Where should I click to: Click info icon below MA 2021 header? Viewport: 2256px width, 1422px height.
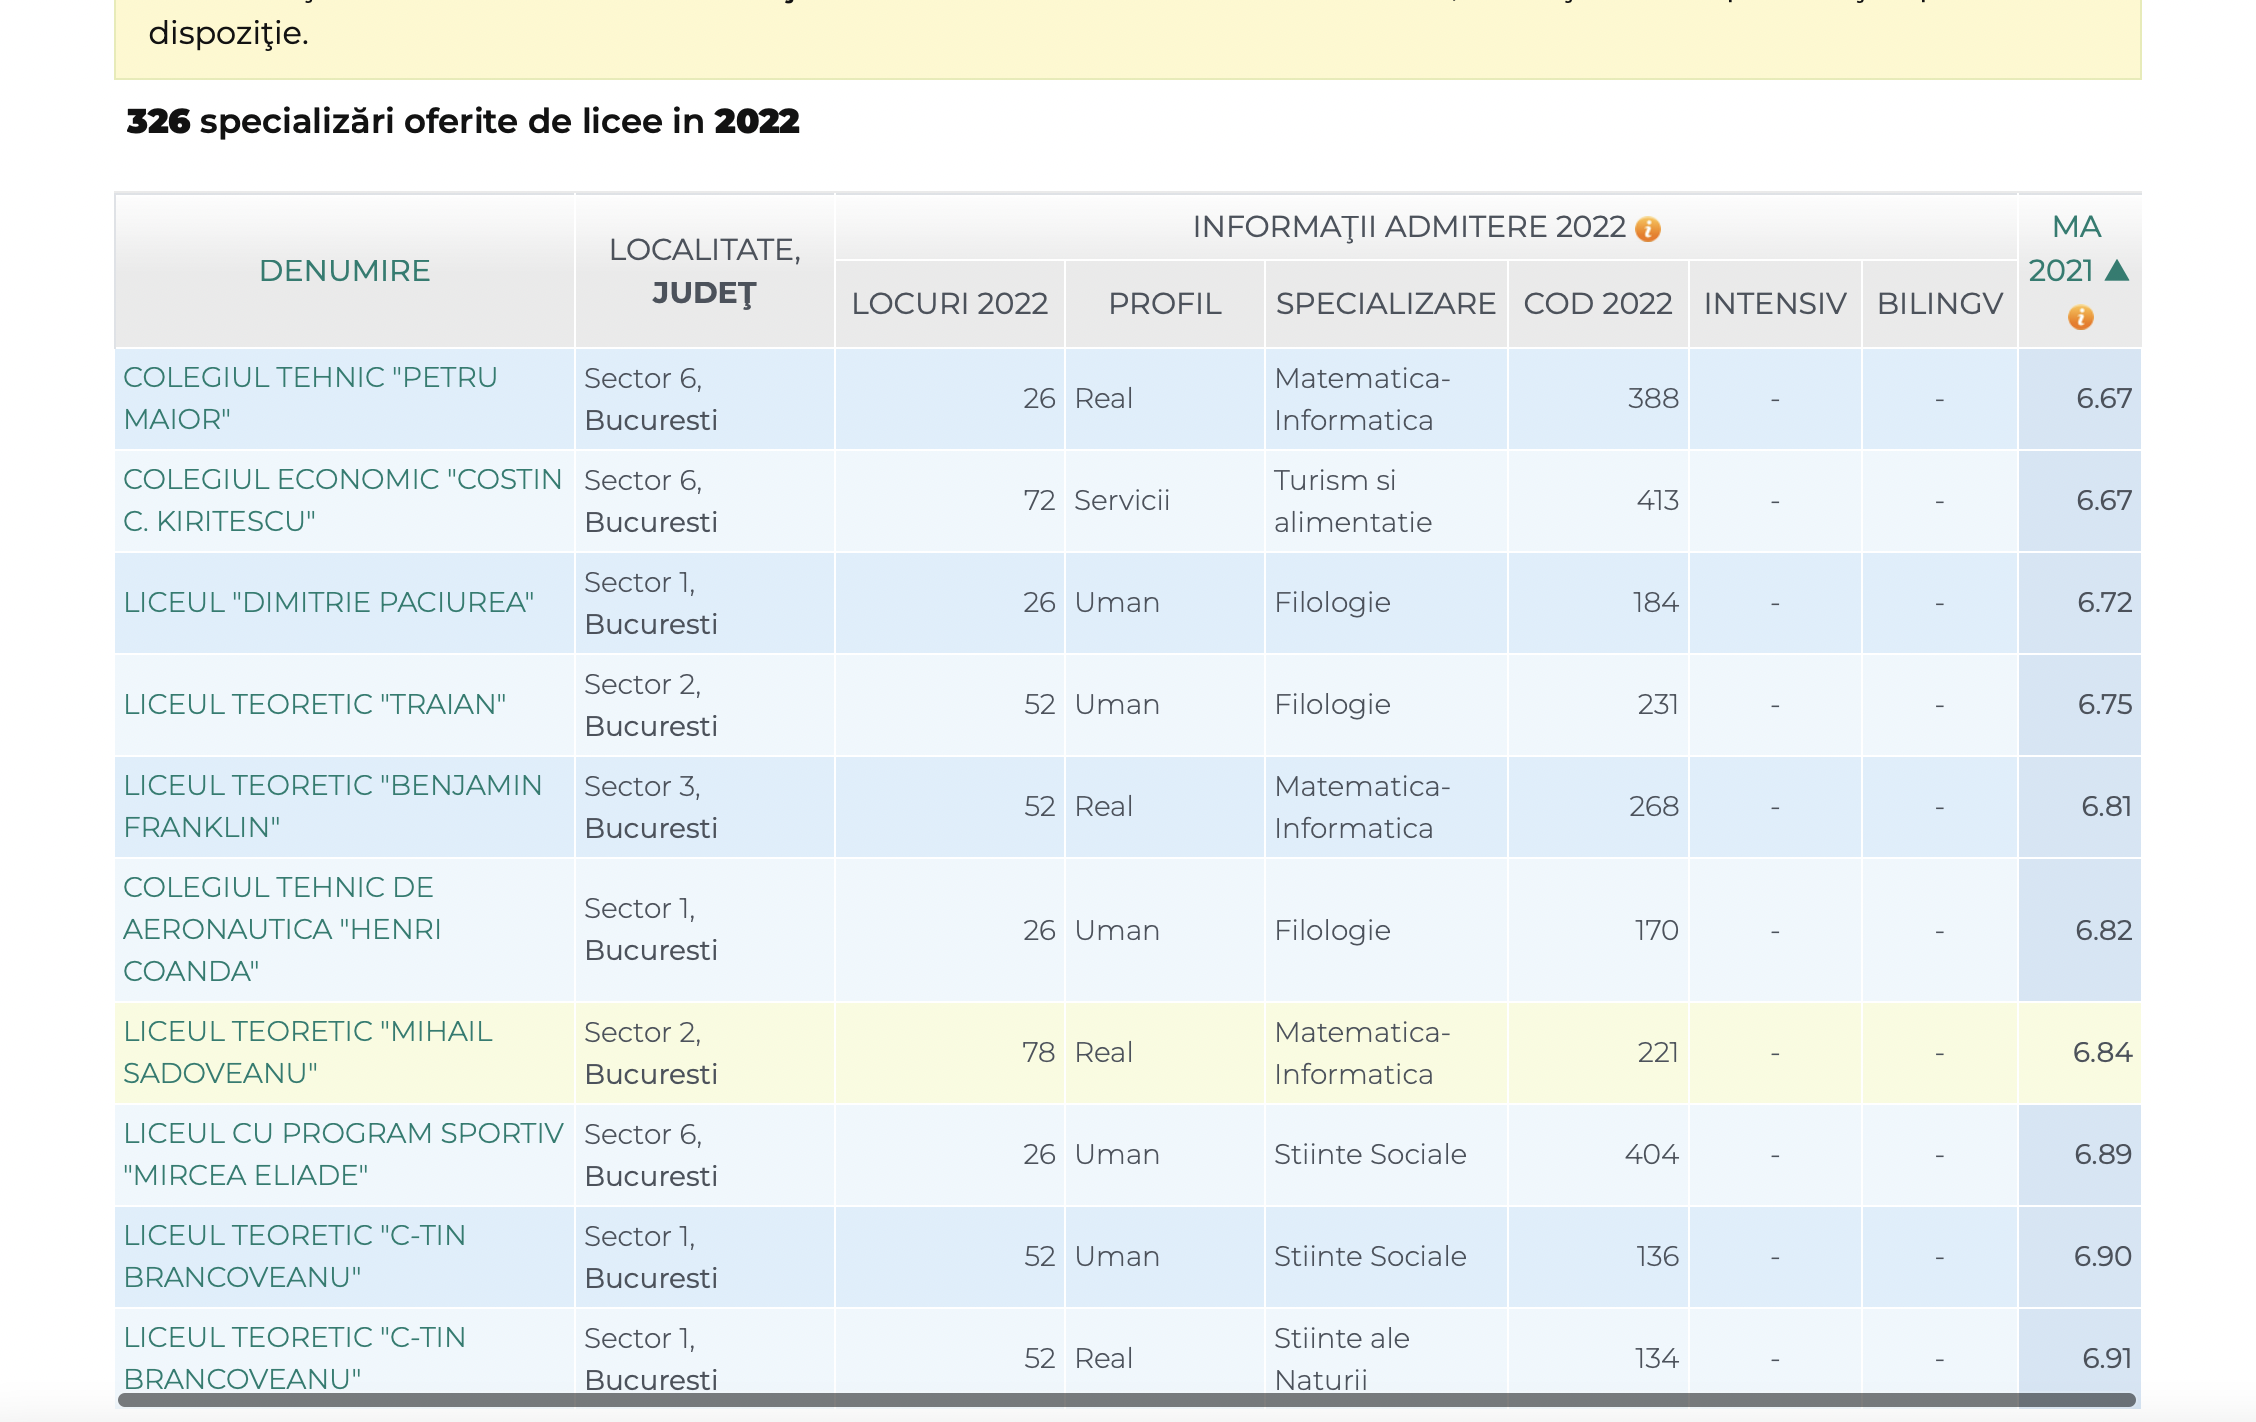click(x=2080, y=317)
